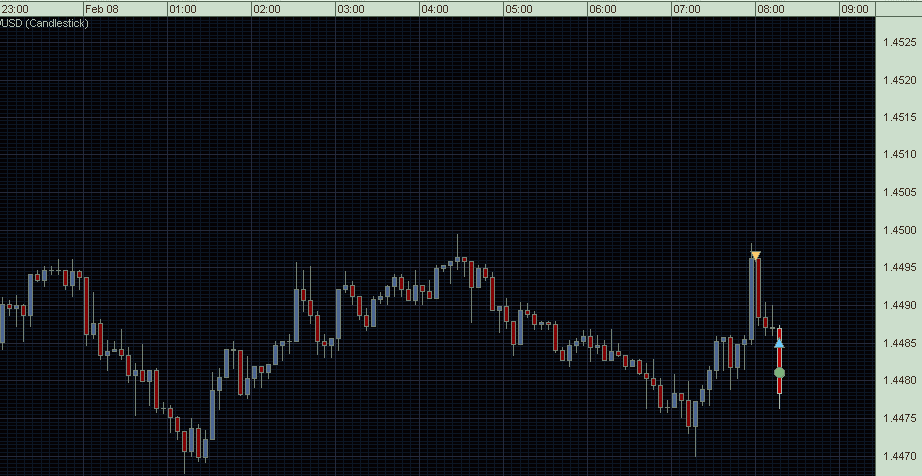Click the green circle marker on last candle
Viewport: 922px width, 476px height.
(x=780, y=373)
